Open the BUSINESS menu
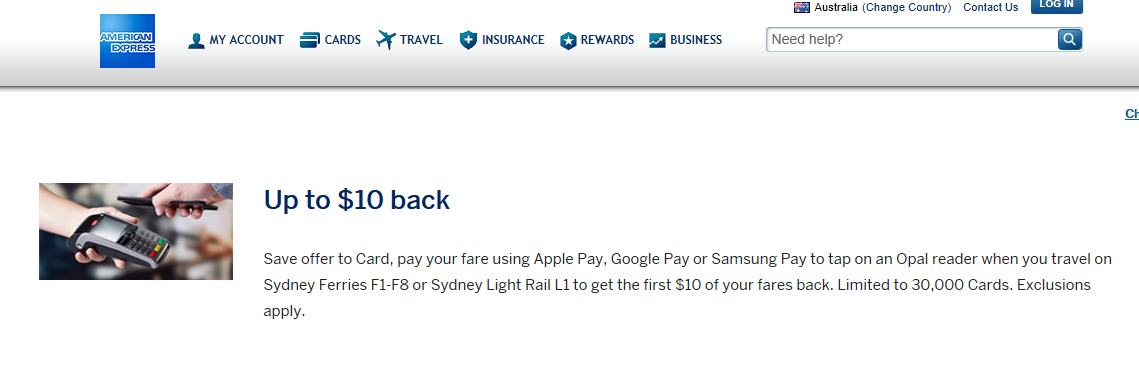 [696, 40]
